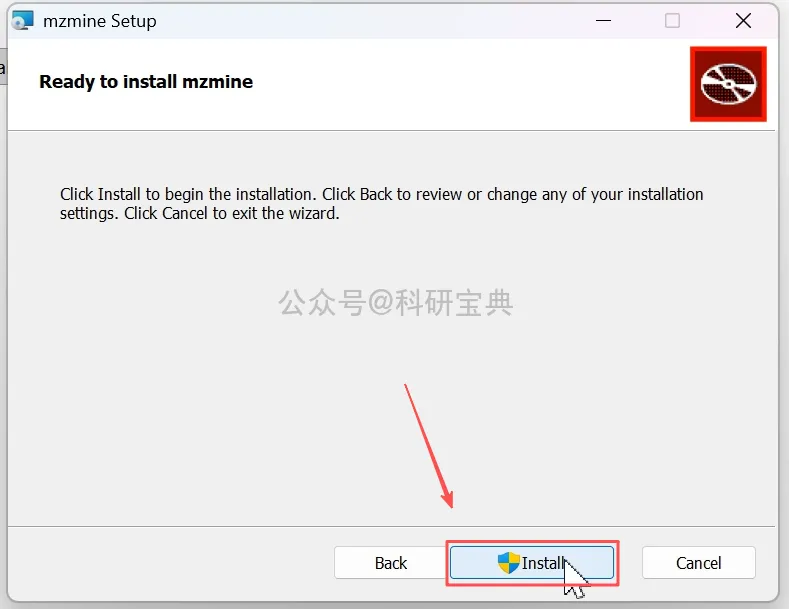The height and width of the screenshot is (609, 789).
Task: Cancel to exit the setup wizard
Action: point(698,563)
